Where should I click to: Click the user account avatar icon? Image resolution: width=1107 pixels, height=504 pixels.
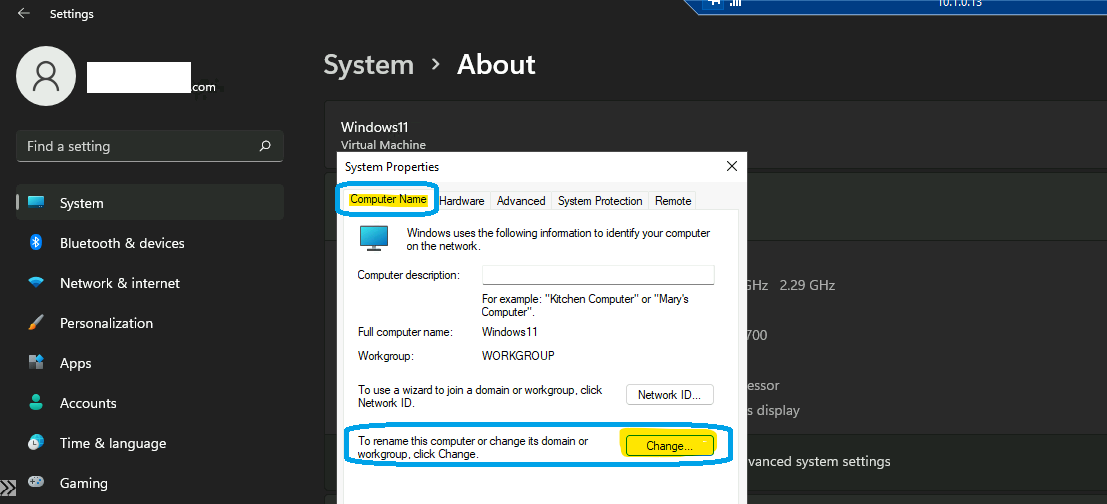pyautogui.click(x=46, y=76)
